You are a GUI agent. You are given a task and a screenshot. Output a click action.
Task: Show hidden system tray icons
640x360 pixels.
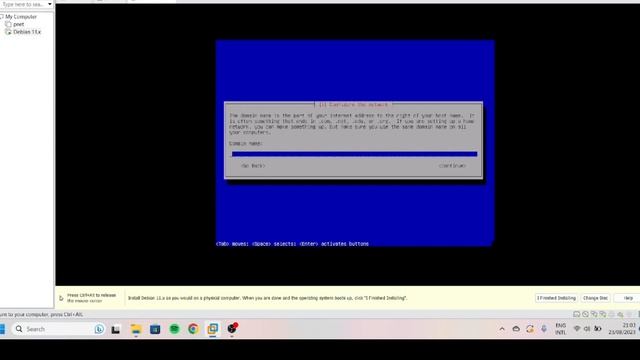pos(502,329)
